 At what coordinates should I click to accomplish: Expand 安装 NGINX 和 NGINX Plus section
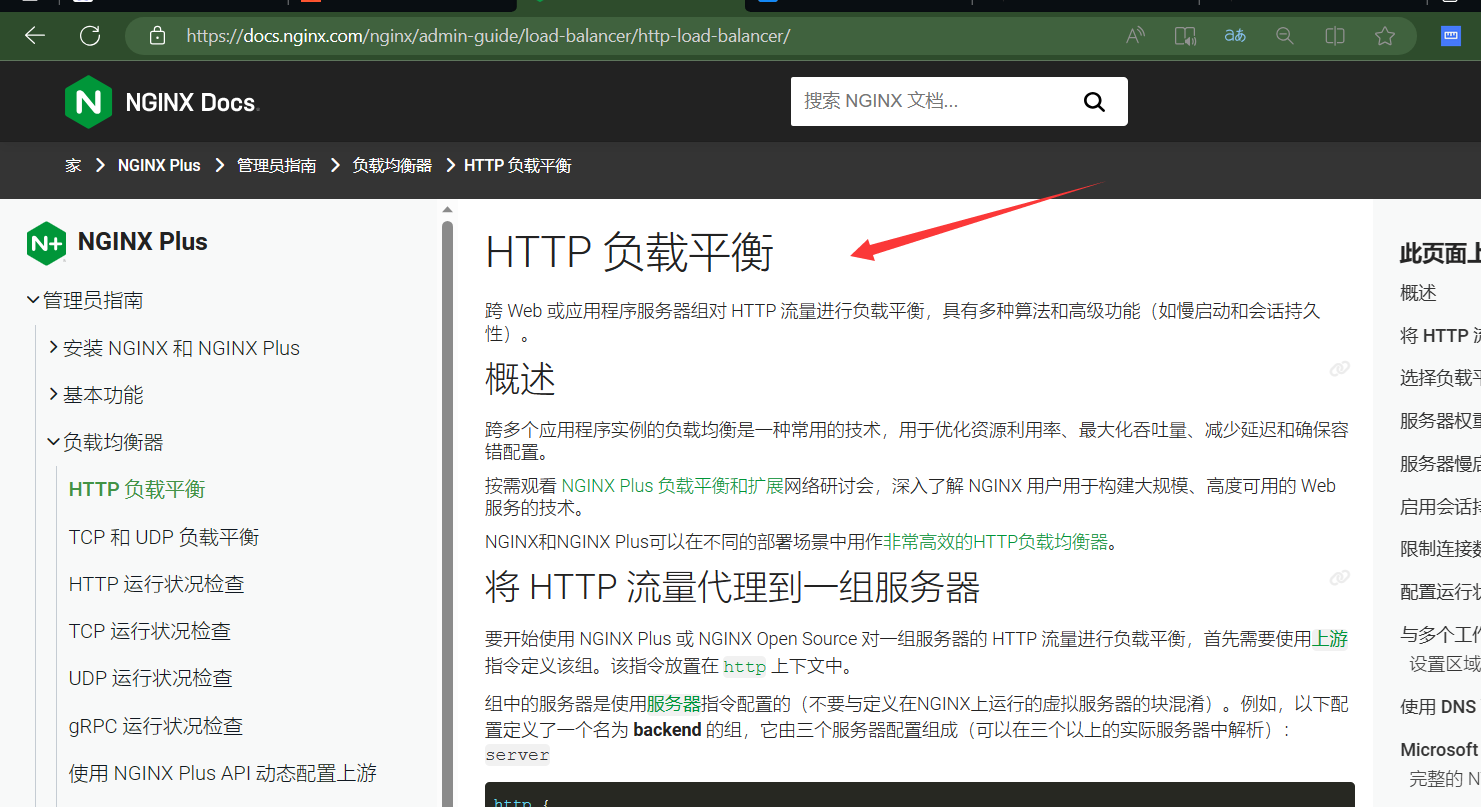pyautogui.click(x=54, y=347)
